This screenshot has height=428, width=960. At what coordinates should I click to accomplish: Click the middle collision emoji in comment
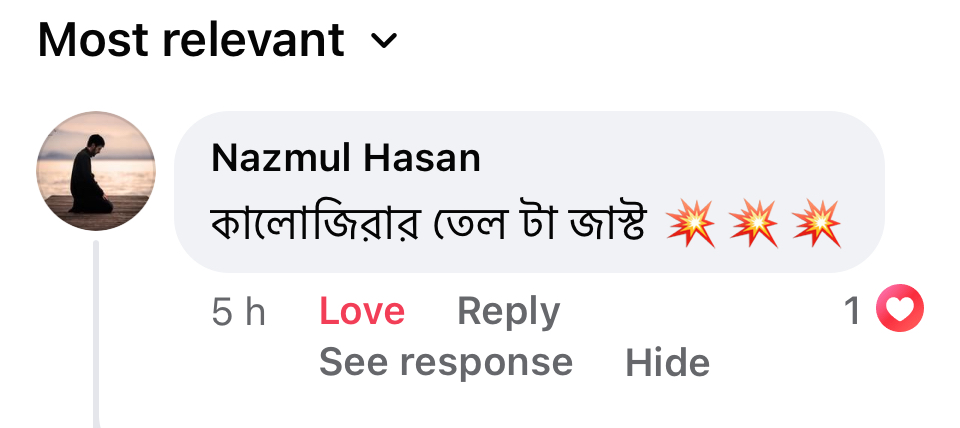coord(754,223)
